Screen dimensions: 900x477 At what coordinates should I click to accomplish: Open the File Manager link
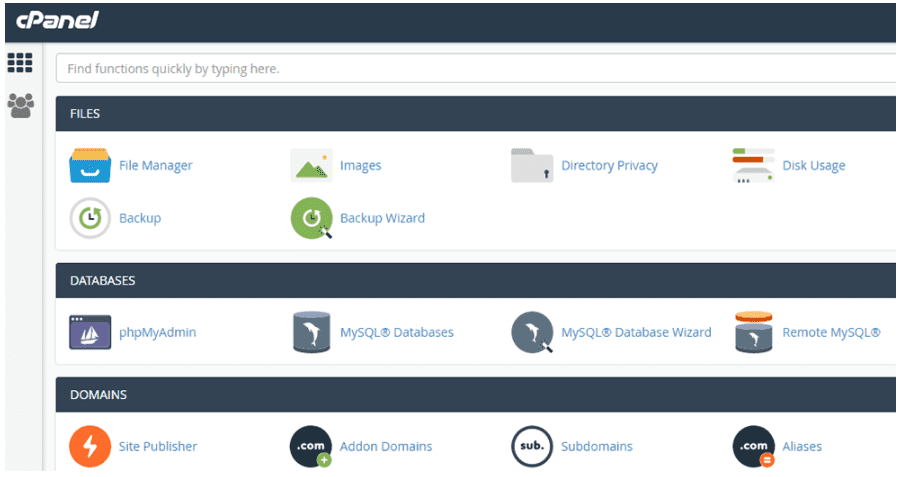(x=156, y=165)
